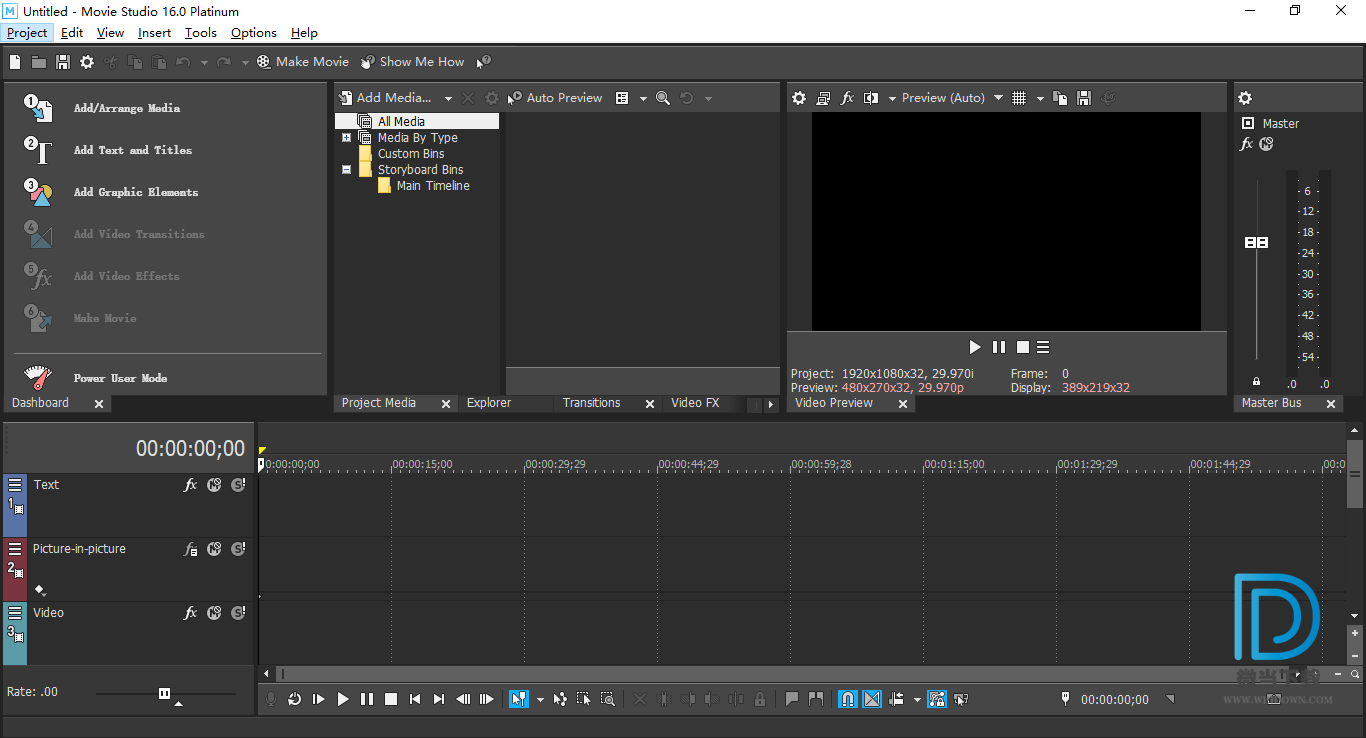Click the Make Movie button
1366x738 pixels.
[x=303, y=62]
